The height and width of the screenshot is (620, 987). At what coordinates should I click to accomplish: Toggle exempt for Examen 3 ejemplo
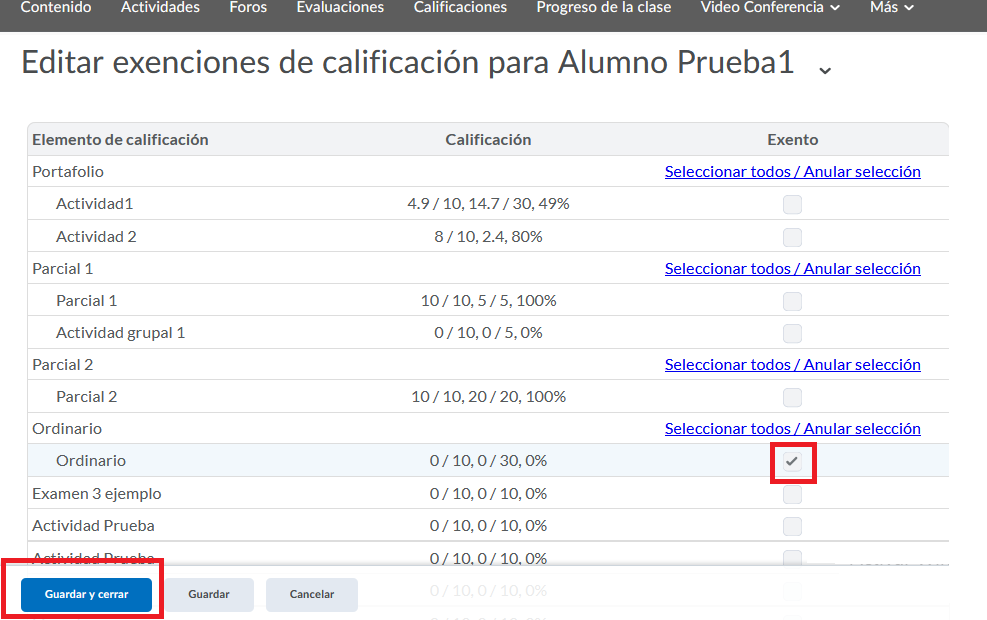point(792,494)
